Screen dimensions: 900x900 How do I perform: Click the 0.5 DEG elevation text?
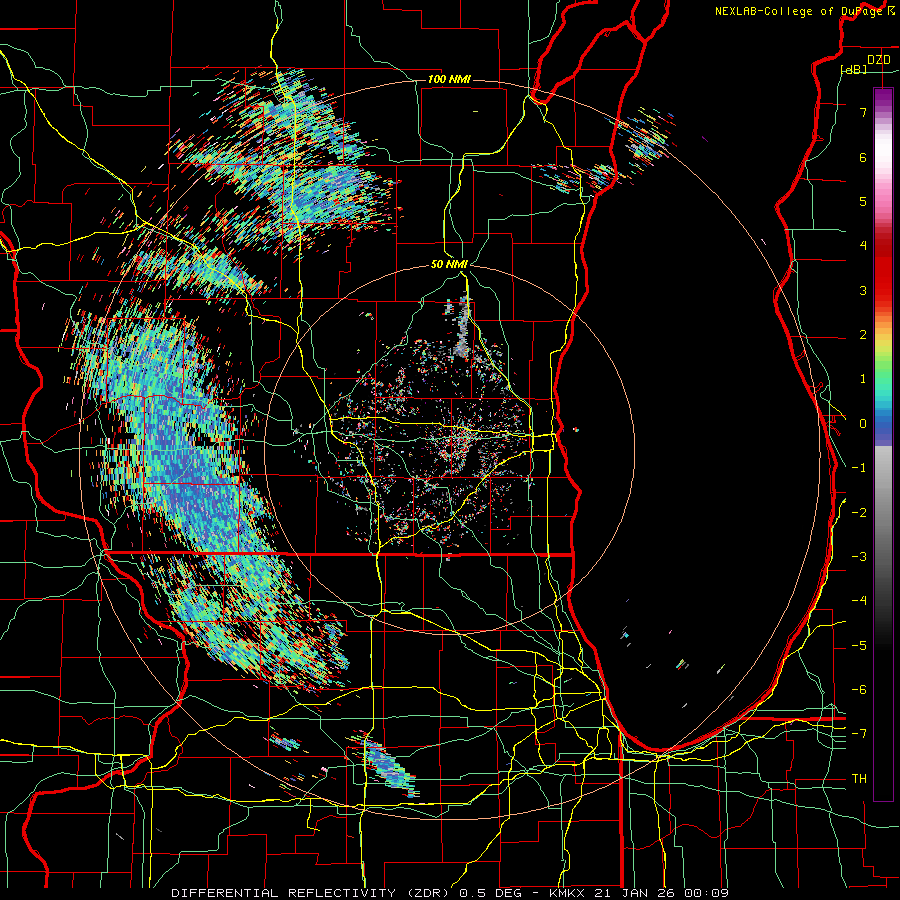[x=491, y=893]
